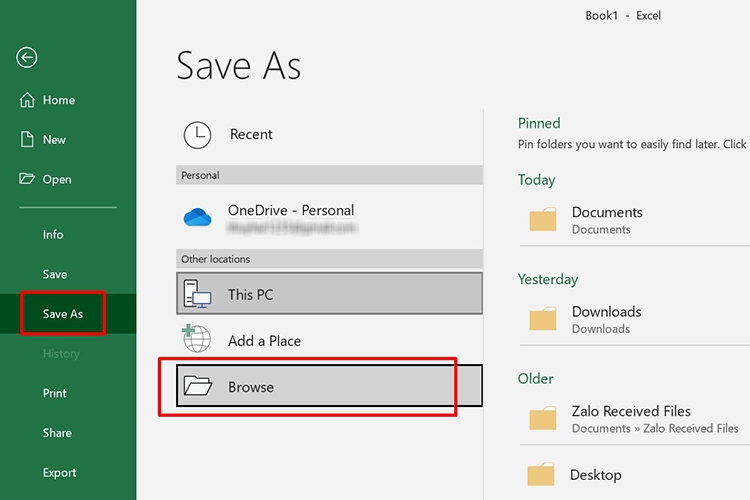Click the OneDrive cloud icon
750x500 pixels.
[x=198, y=217]
